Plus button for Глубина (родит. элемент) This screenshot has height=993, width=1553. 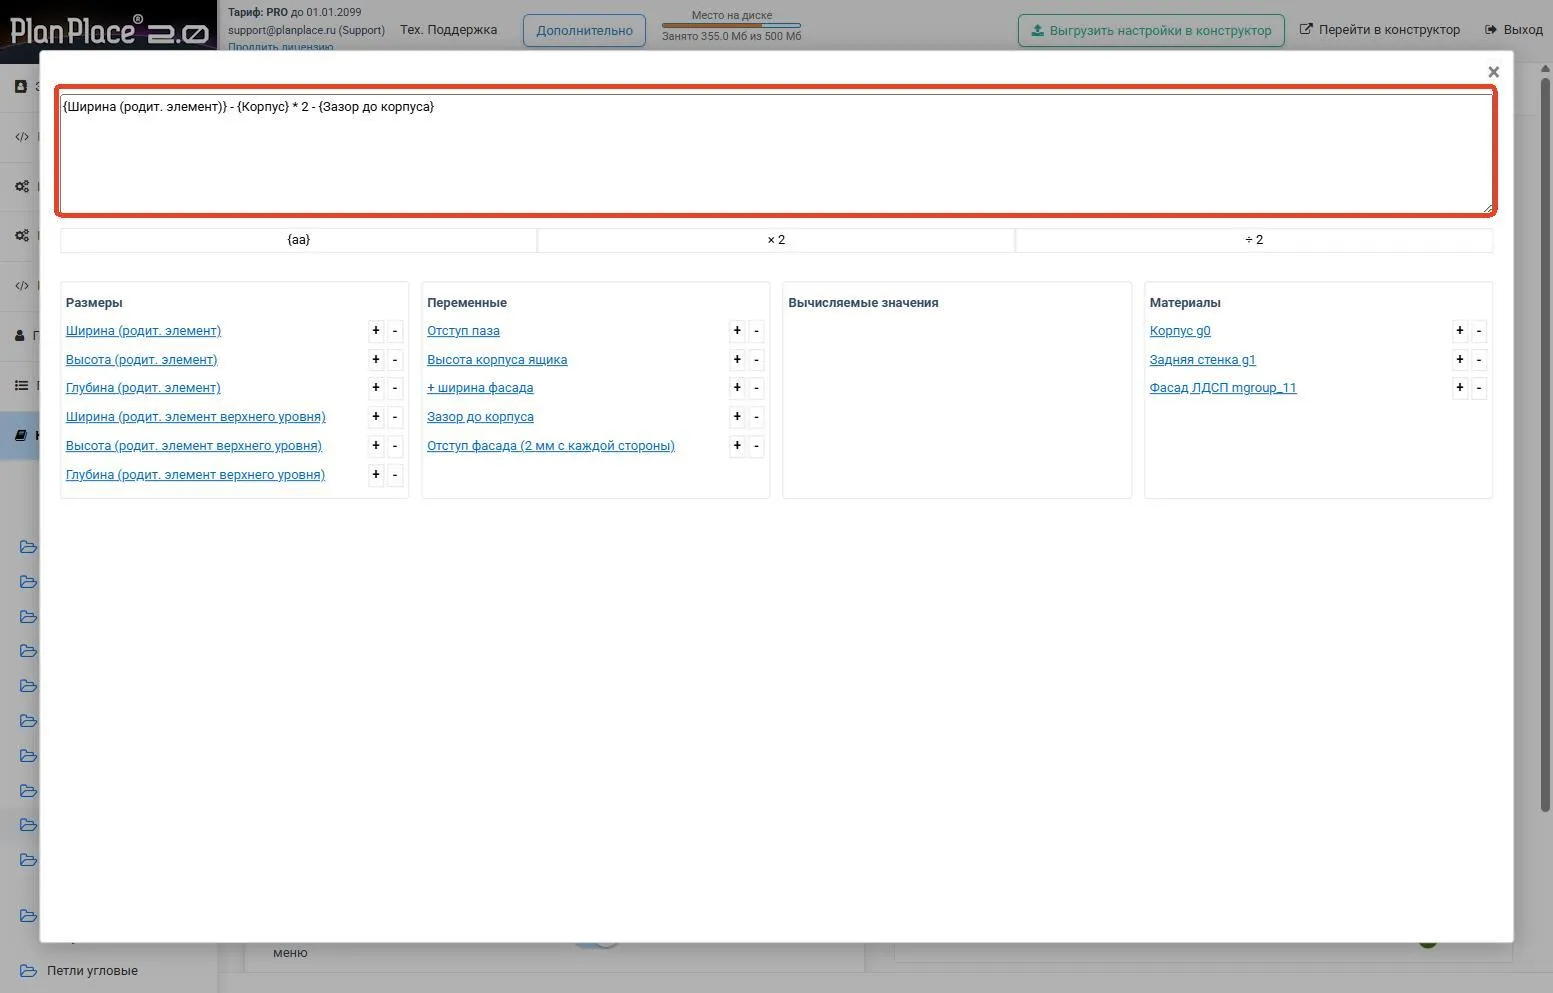[x=376, y=388]
